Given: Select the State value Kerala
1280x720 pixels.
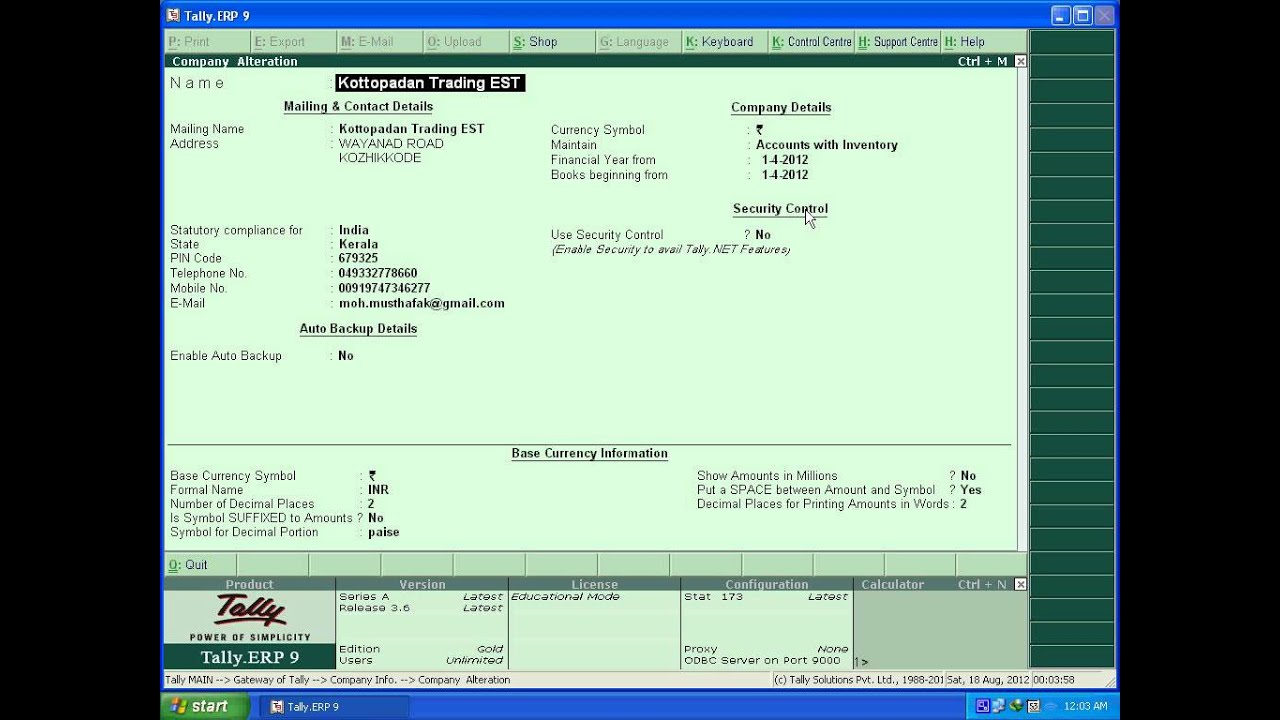Looking at the screenshot, I should pos(358,244).
